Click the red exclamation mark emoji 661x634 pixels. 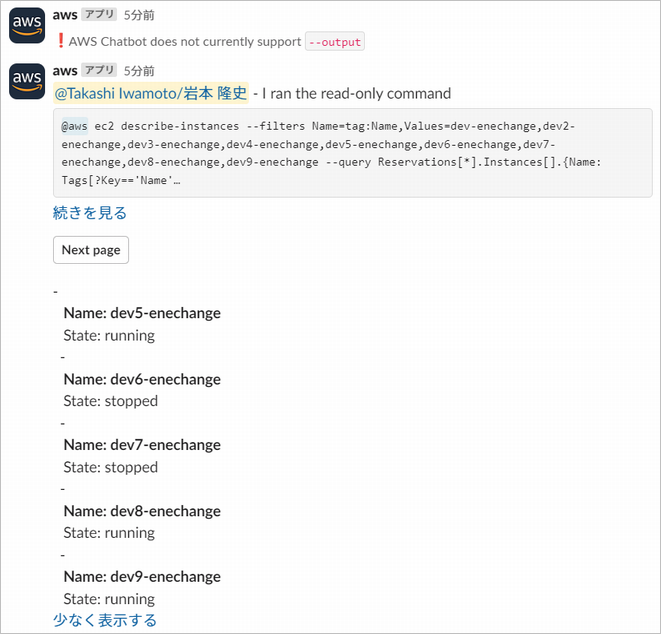point(60,41)
